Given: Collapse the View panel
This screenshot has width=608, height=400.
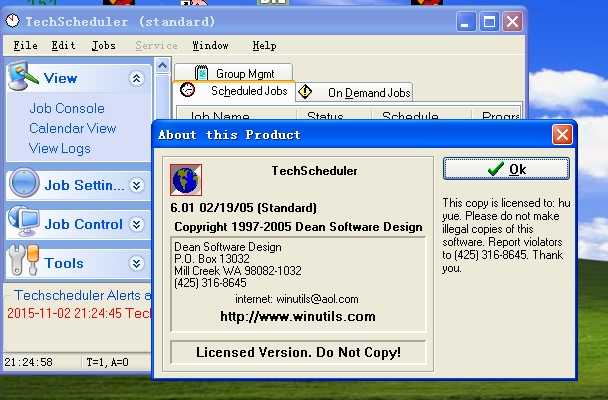Looking at the screenshot, I should coord(136,79).
